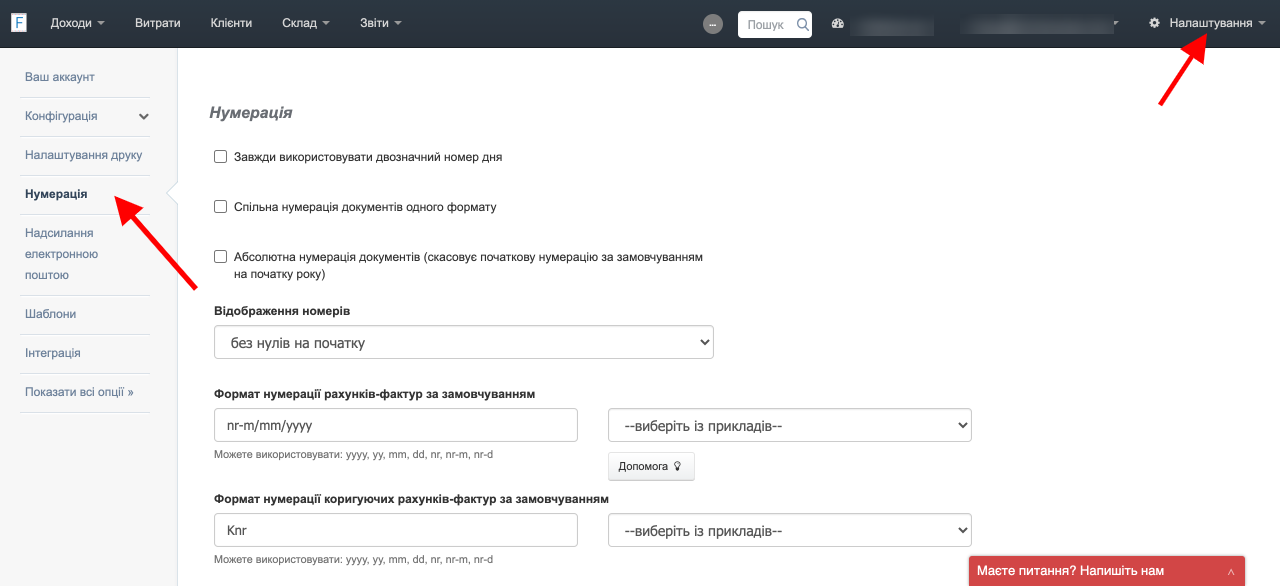Toggle shared numbering for same-format documents
This screenshot has width=1280, height=586.
221,207
